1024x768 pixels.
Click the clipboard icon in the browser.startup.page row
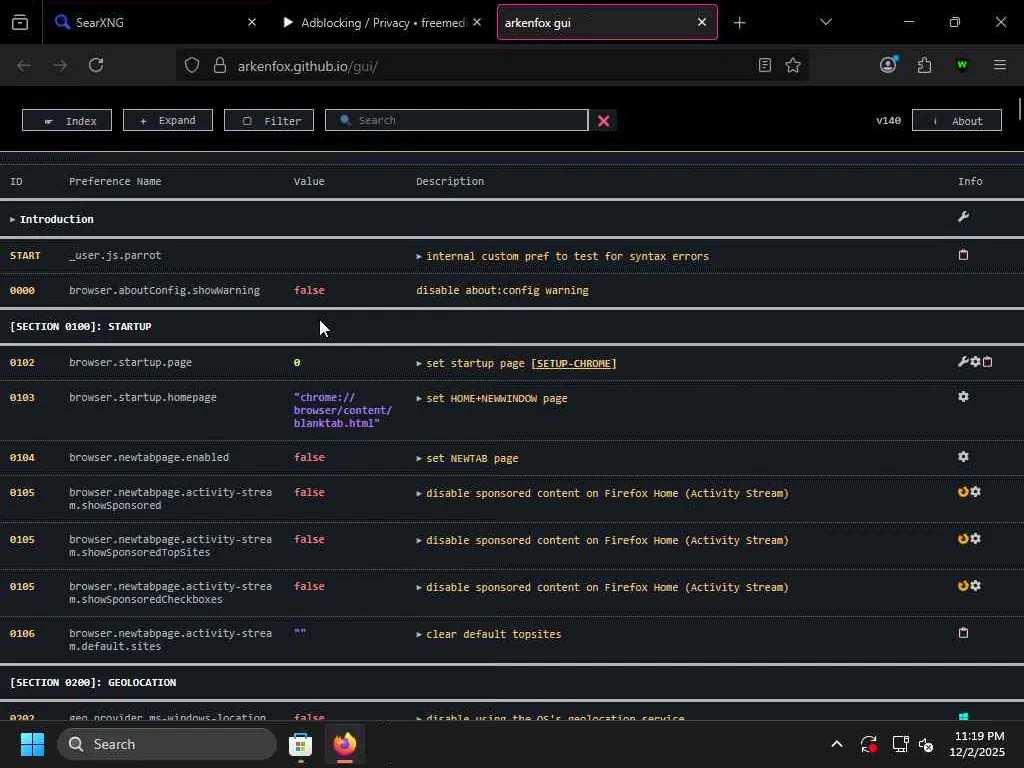click(987, 362)
